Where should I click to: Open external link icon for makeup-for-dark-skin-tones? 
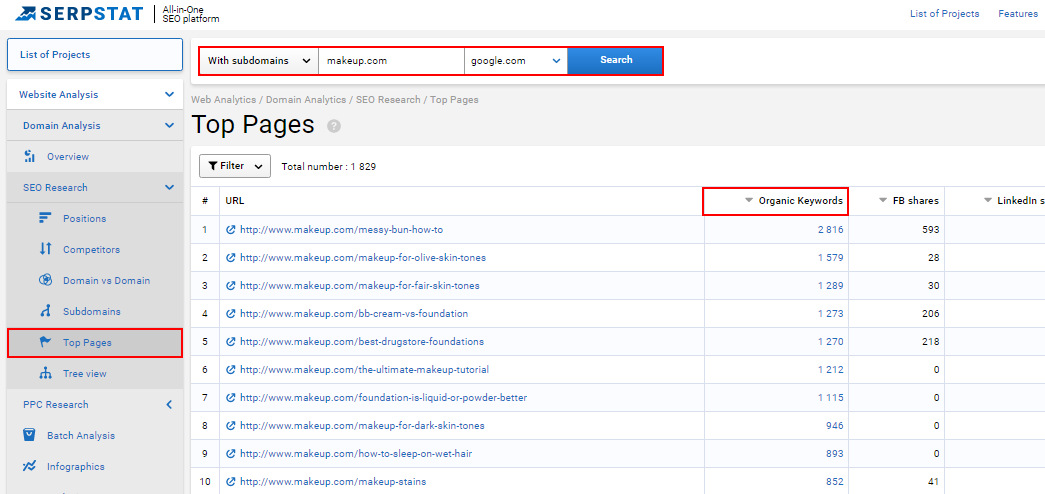231,425
